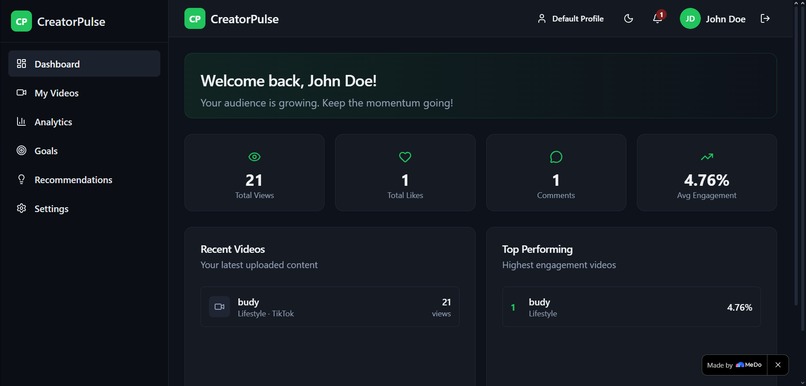The image size is (806, 386).
Task: Click the My Videos camera icon
Action: pos(21,93)
